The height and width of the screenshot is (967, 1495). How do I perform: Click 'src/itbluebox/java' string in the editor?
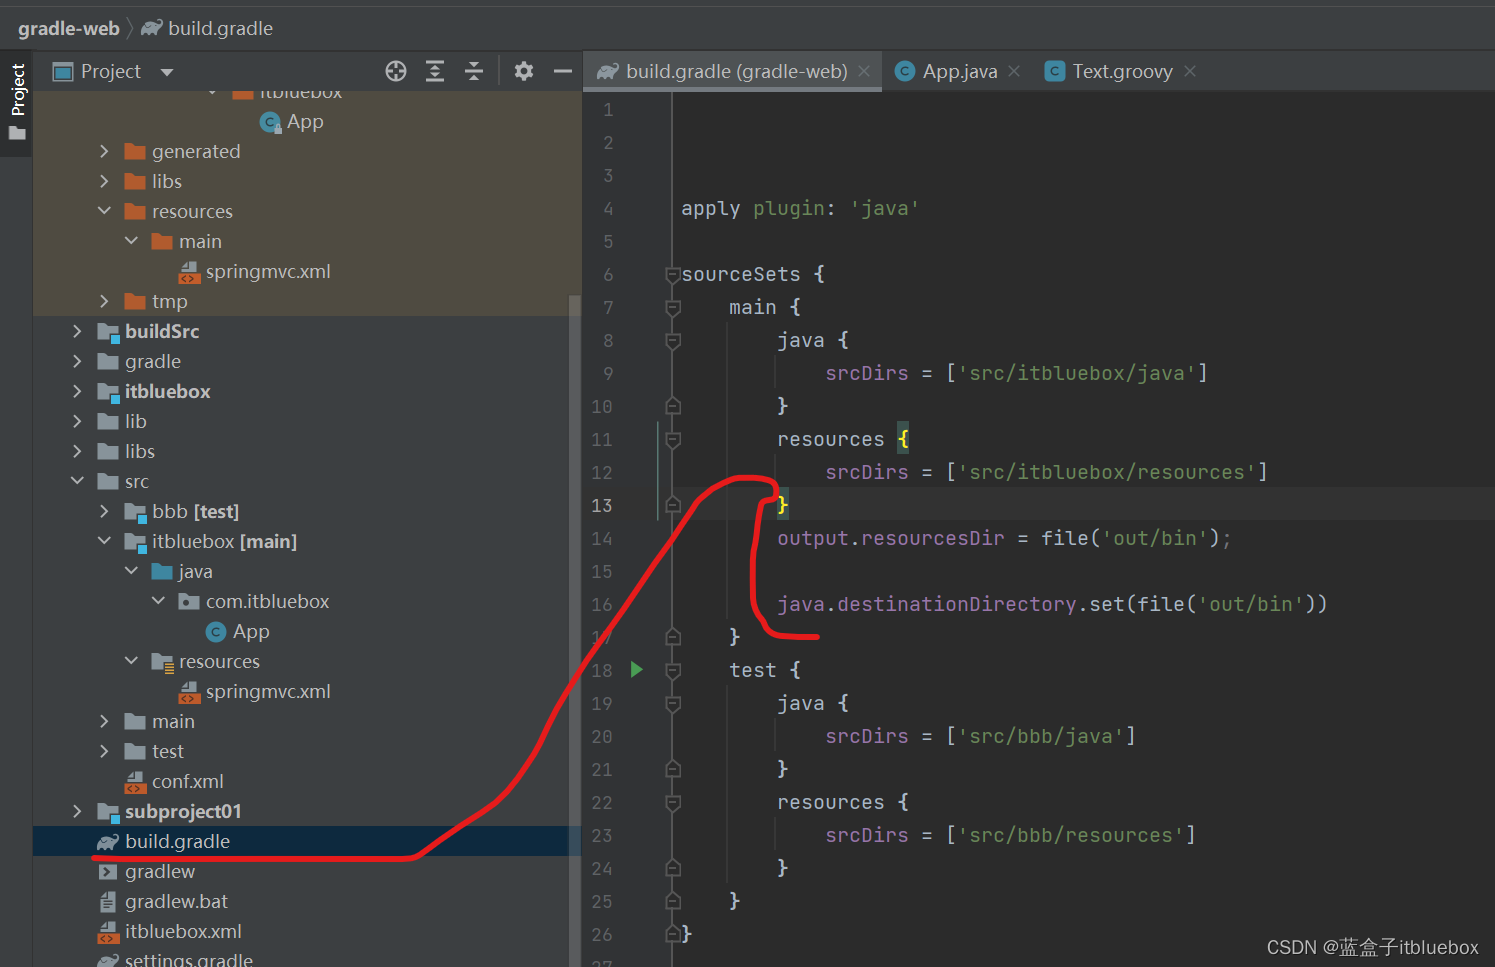[x=1077, y=373]
